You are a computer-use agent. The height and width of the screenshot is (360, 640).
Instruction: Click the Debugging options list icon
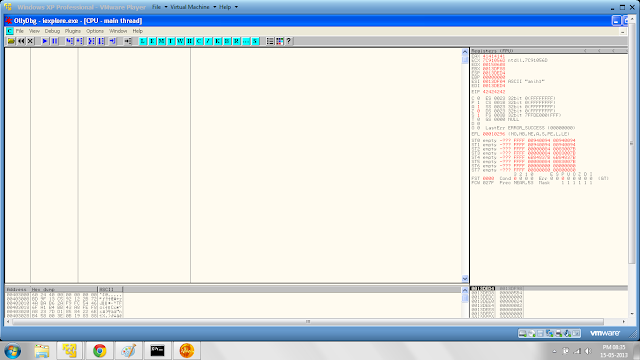270,41
